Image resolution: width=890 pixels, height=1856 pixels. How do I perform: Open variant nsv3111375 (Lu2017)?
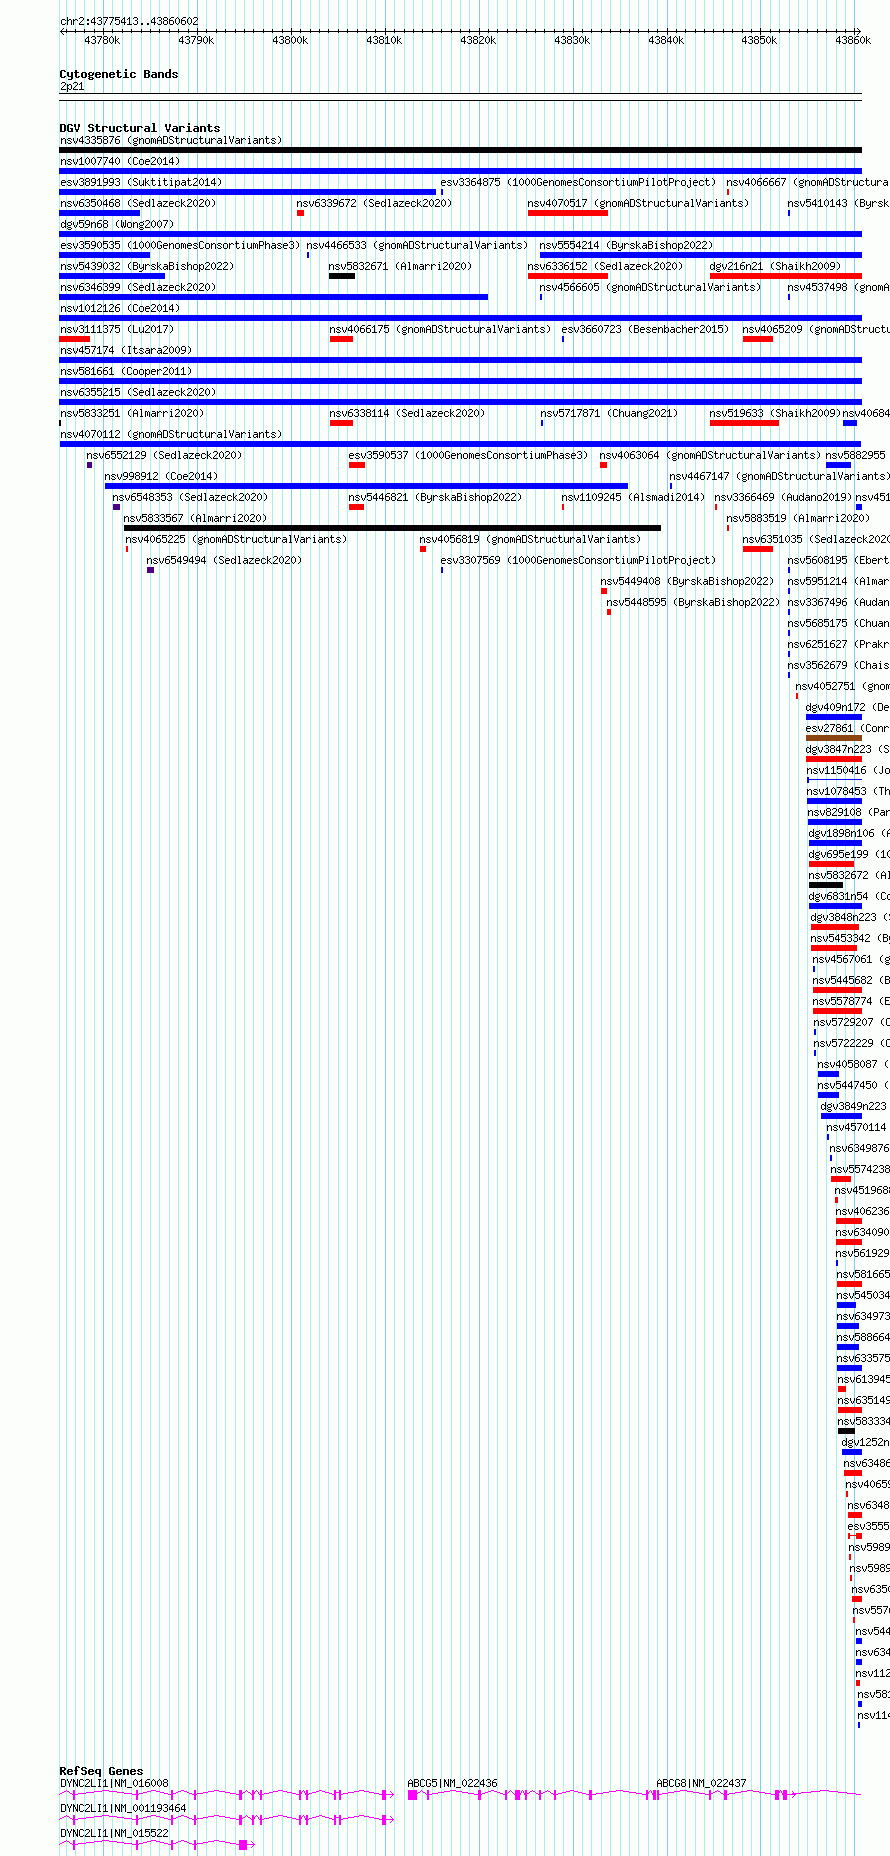tap(117, 329)
